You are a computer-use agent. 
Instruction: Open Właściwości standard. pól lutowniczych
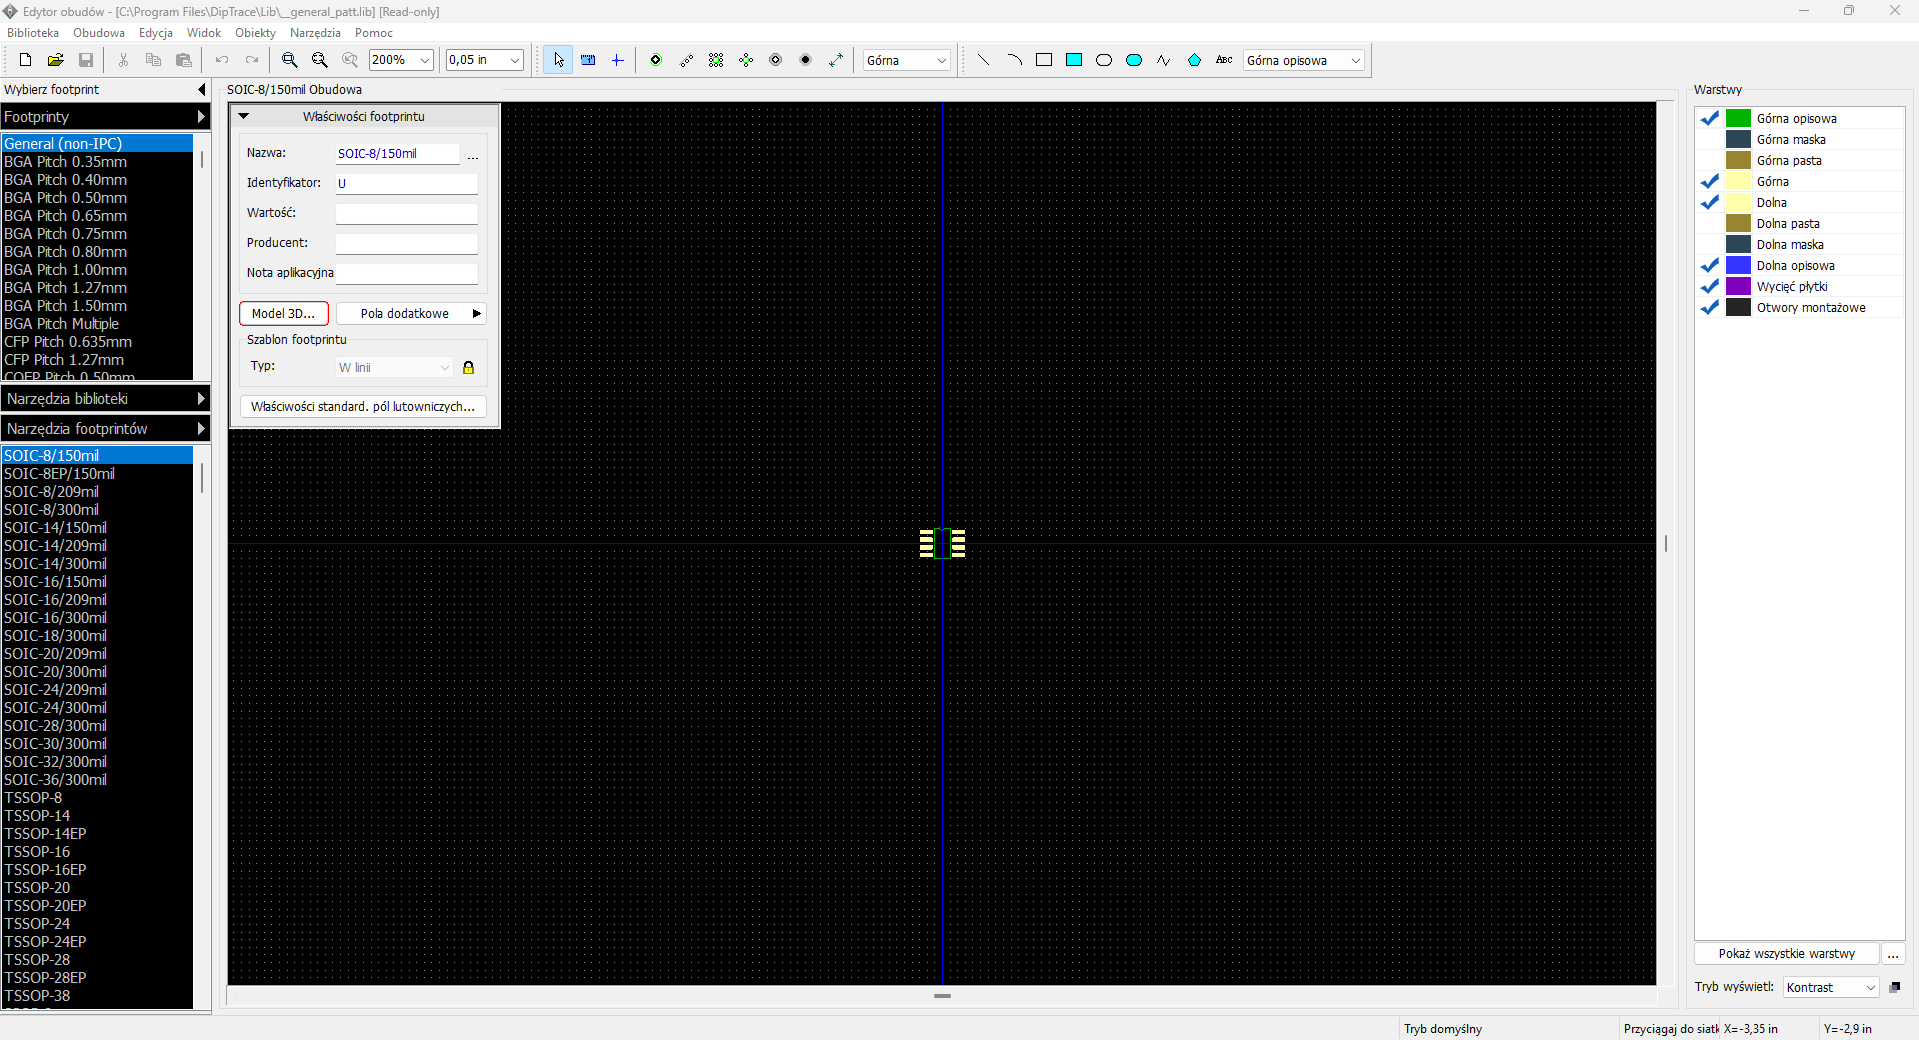(363, 406)
